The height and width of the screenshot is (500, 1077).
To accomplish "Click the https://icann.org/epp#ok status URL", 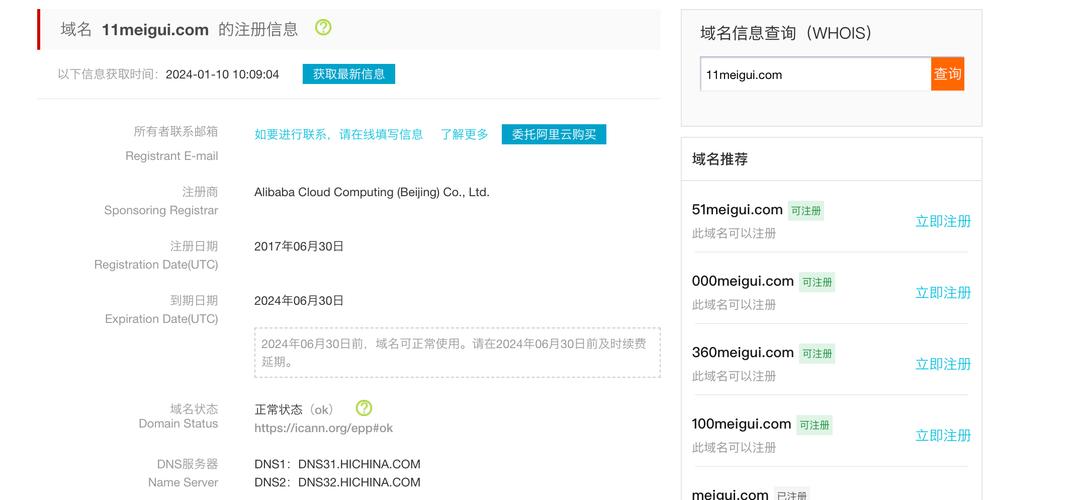I will pos(323,428).
